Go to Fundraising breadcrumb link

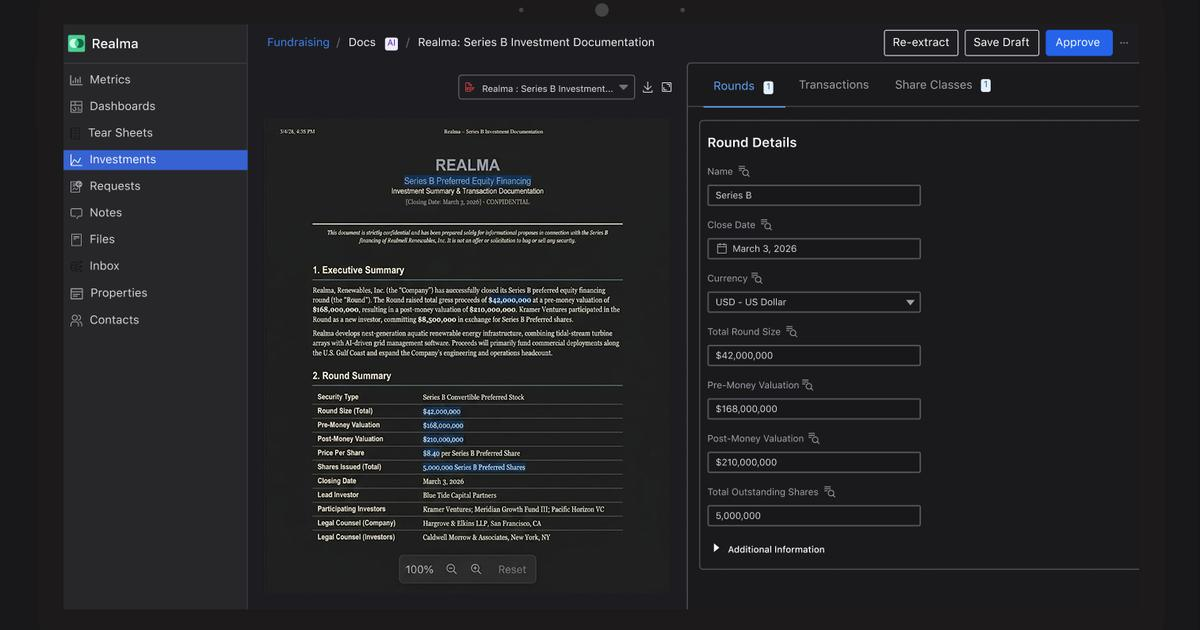(x=298, y=43)
